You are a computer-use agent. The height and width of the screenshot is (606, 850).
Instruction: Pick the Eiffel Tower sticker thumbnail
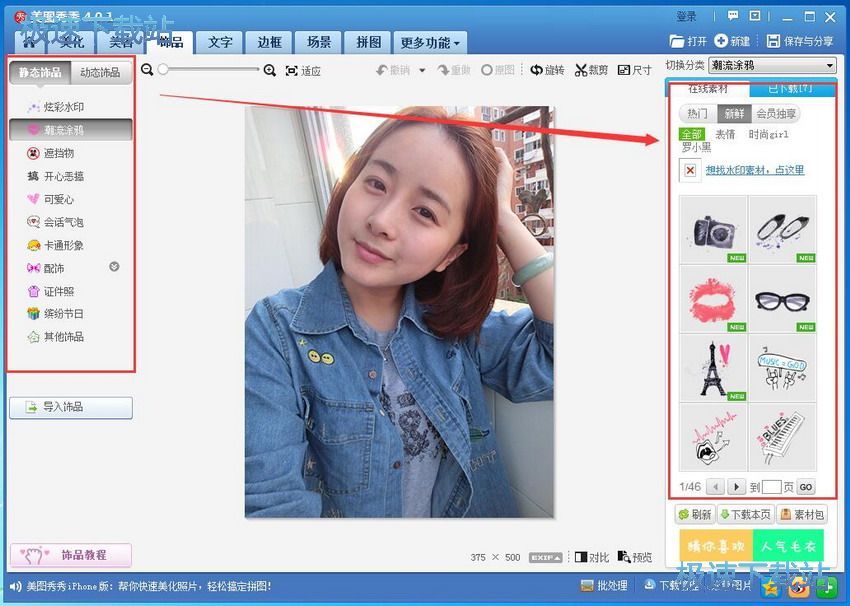coord(713,368)
